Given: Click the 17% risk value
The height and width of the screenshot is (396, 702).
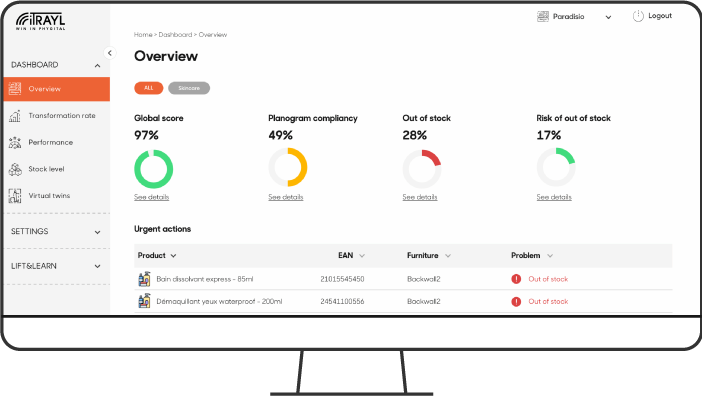Looking at the screenshot, I should 549,135.
